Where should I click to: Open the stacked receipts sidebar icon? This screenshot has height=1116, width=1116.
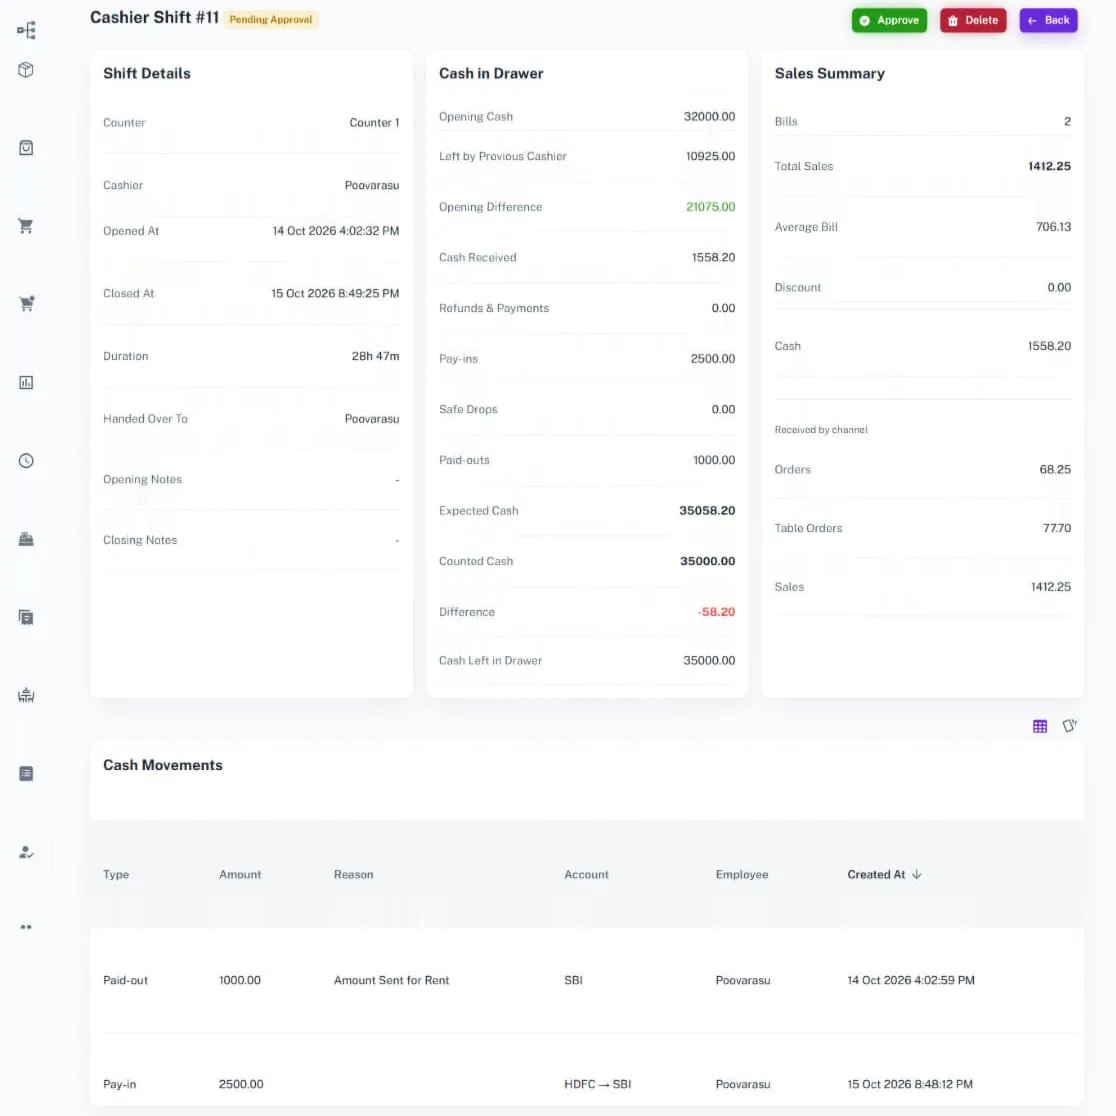[x=26, y=617]
